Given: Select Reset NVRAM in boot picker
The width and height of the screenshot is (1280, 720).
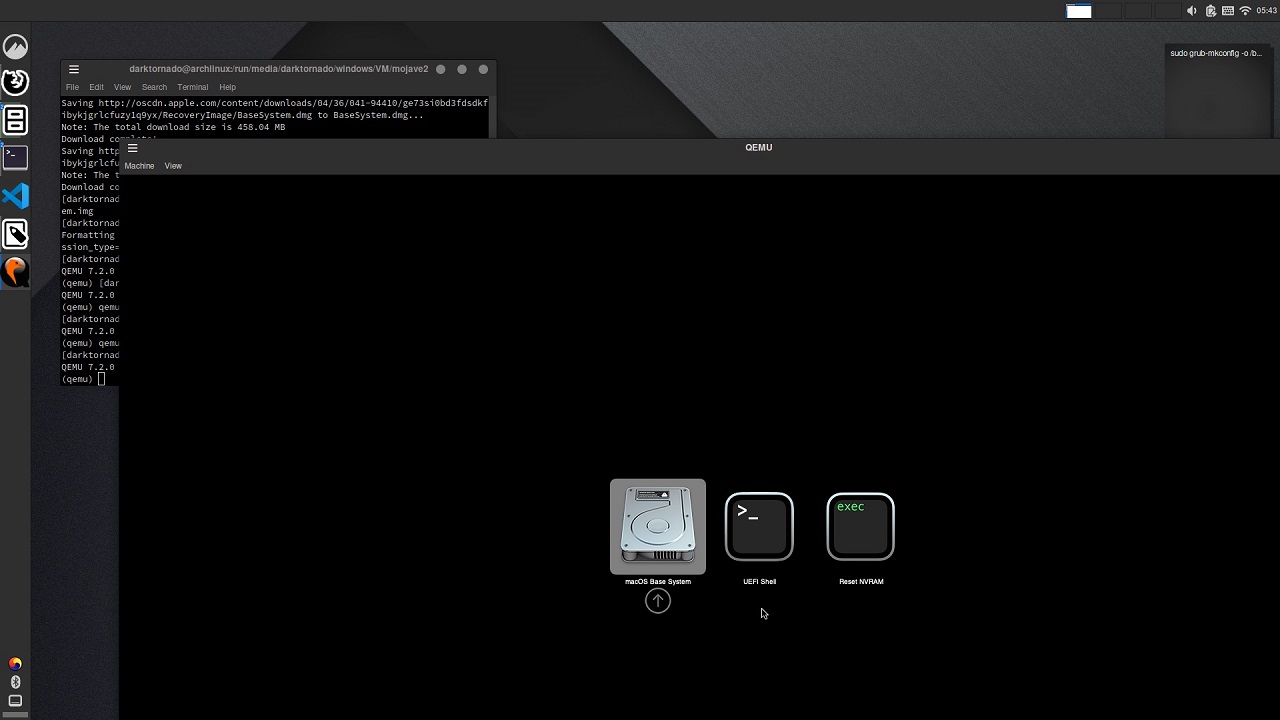Looking at the screenshot, I should [860, 527].
